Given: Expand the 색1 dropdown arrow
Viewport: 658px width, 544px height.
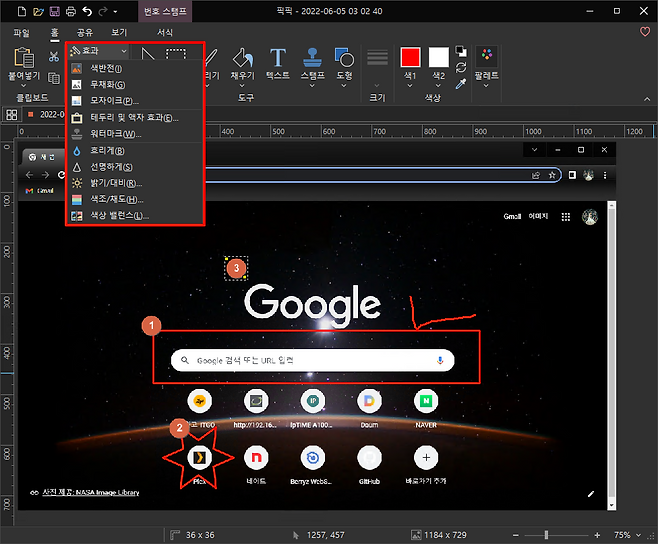Looking at the screenshot, I should pos(410,86).
